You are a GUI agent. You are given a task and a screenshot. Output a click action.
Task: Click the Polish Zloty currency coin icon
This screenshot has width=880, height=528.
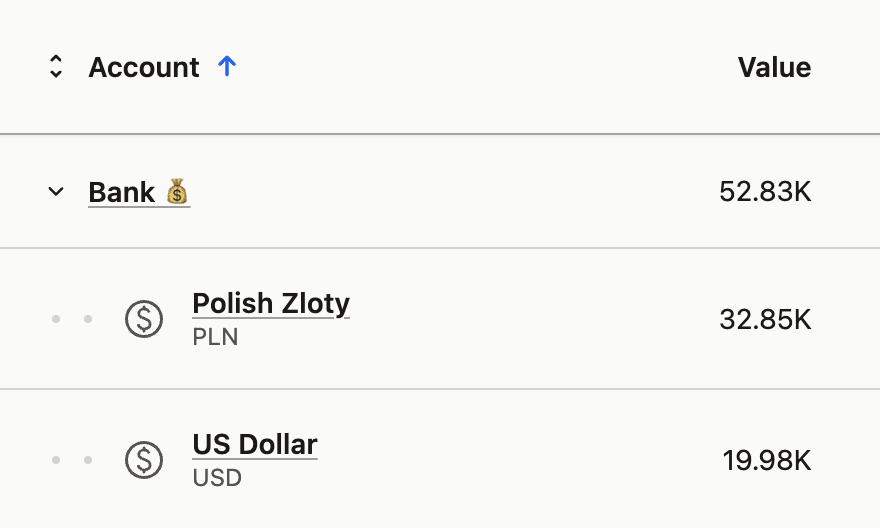143,319
